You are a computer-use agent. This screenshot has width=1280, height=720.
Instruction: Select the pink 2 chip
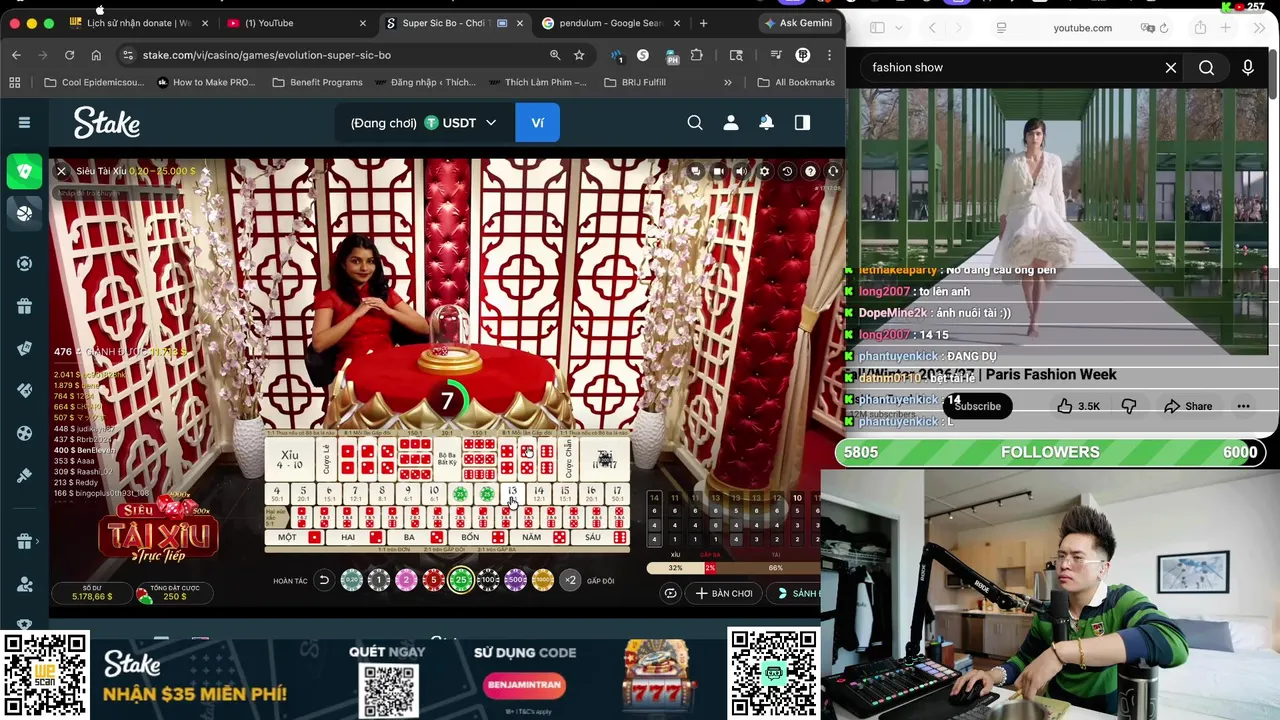point(405,580)
